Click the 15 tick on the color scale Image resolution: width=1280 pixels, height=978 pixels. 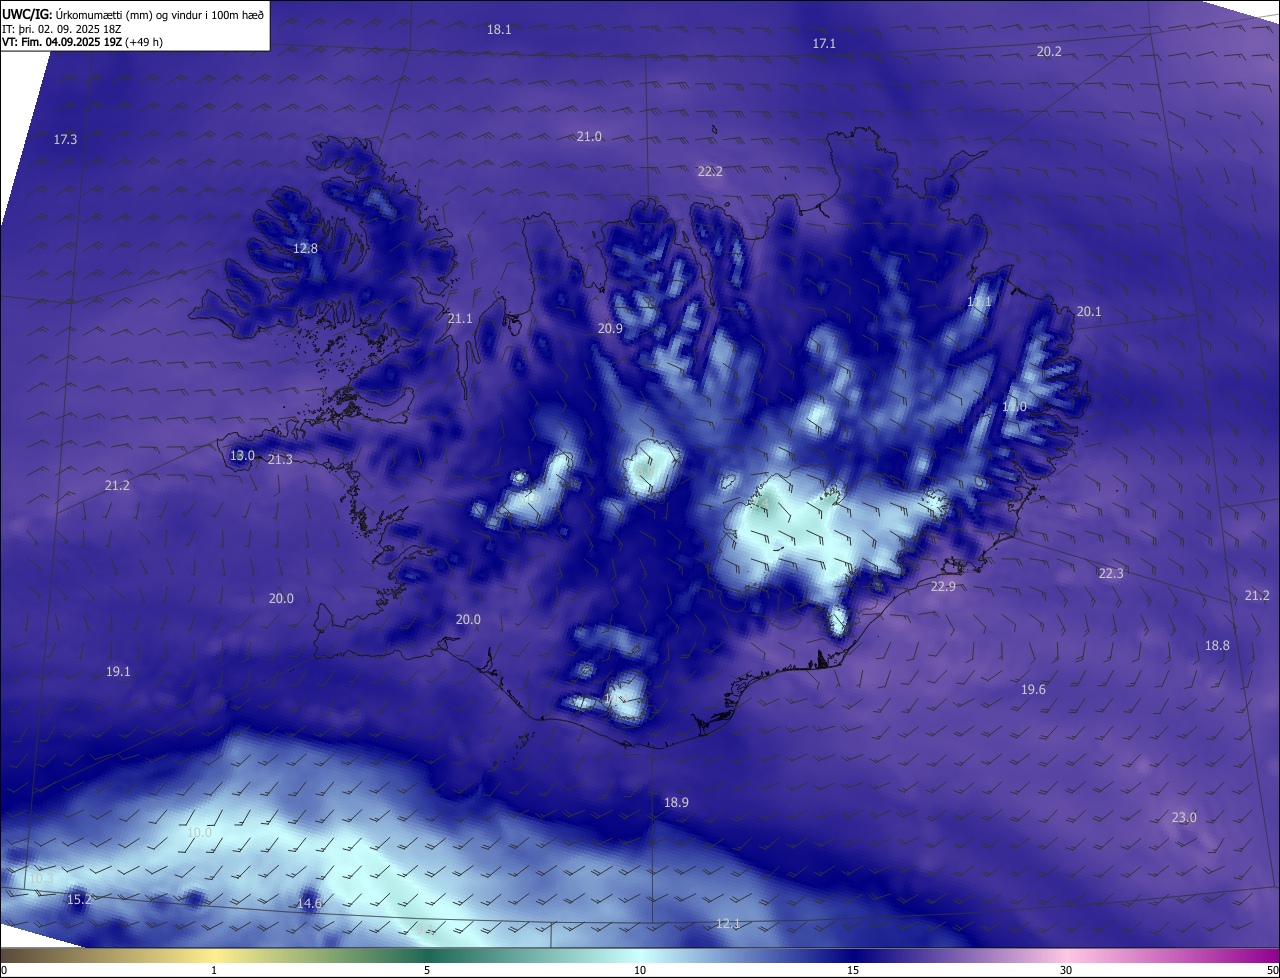pos(853,970)
